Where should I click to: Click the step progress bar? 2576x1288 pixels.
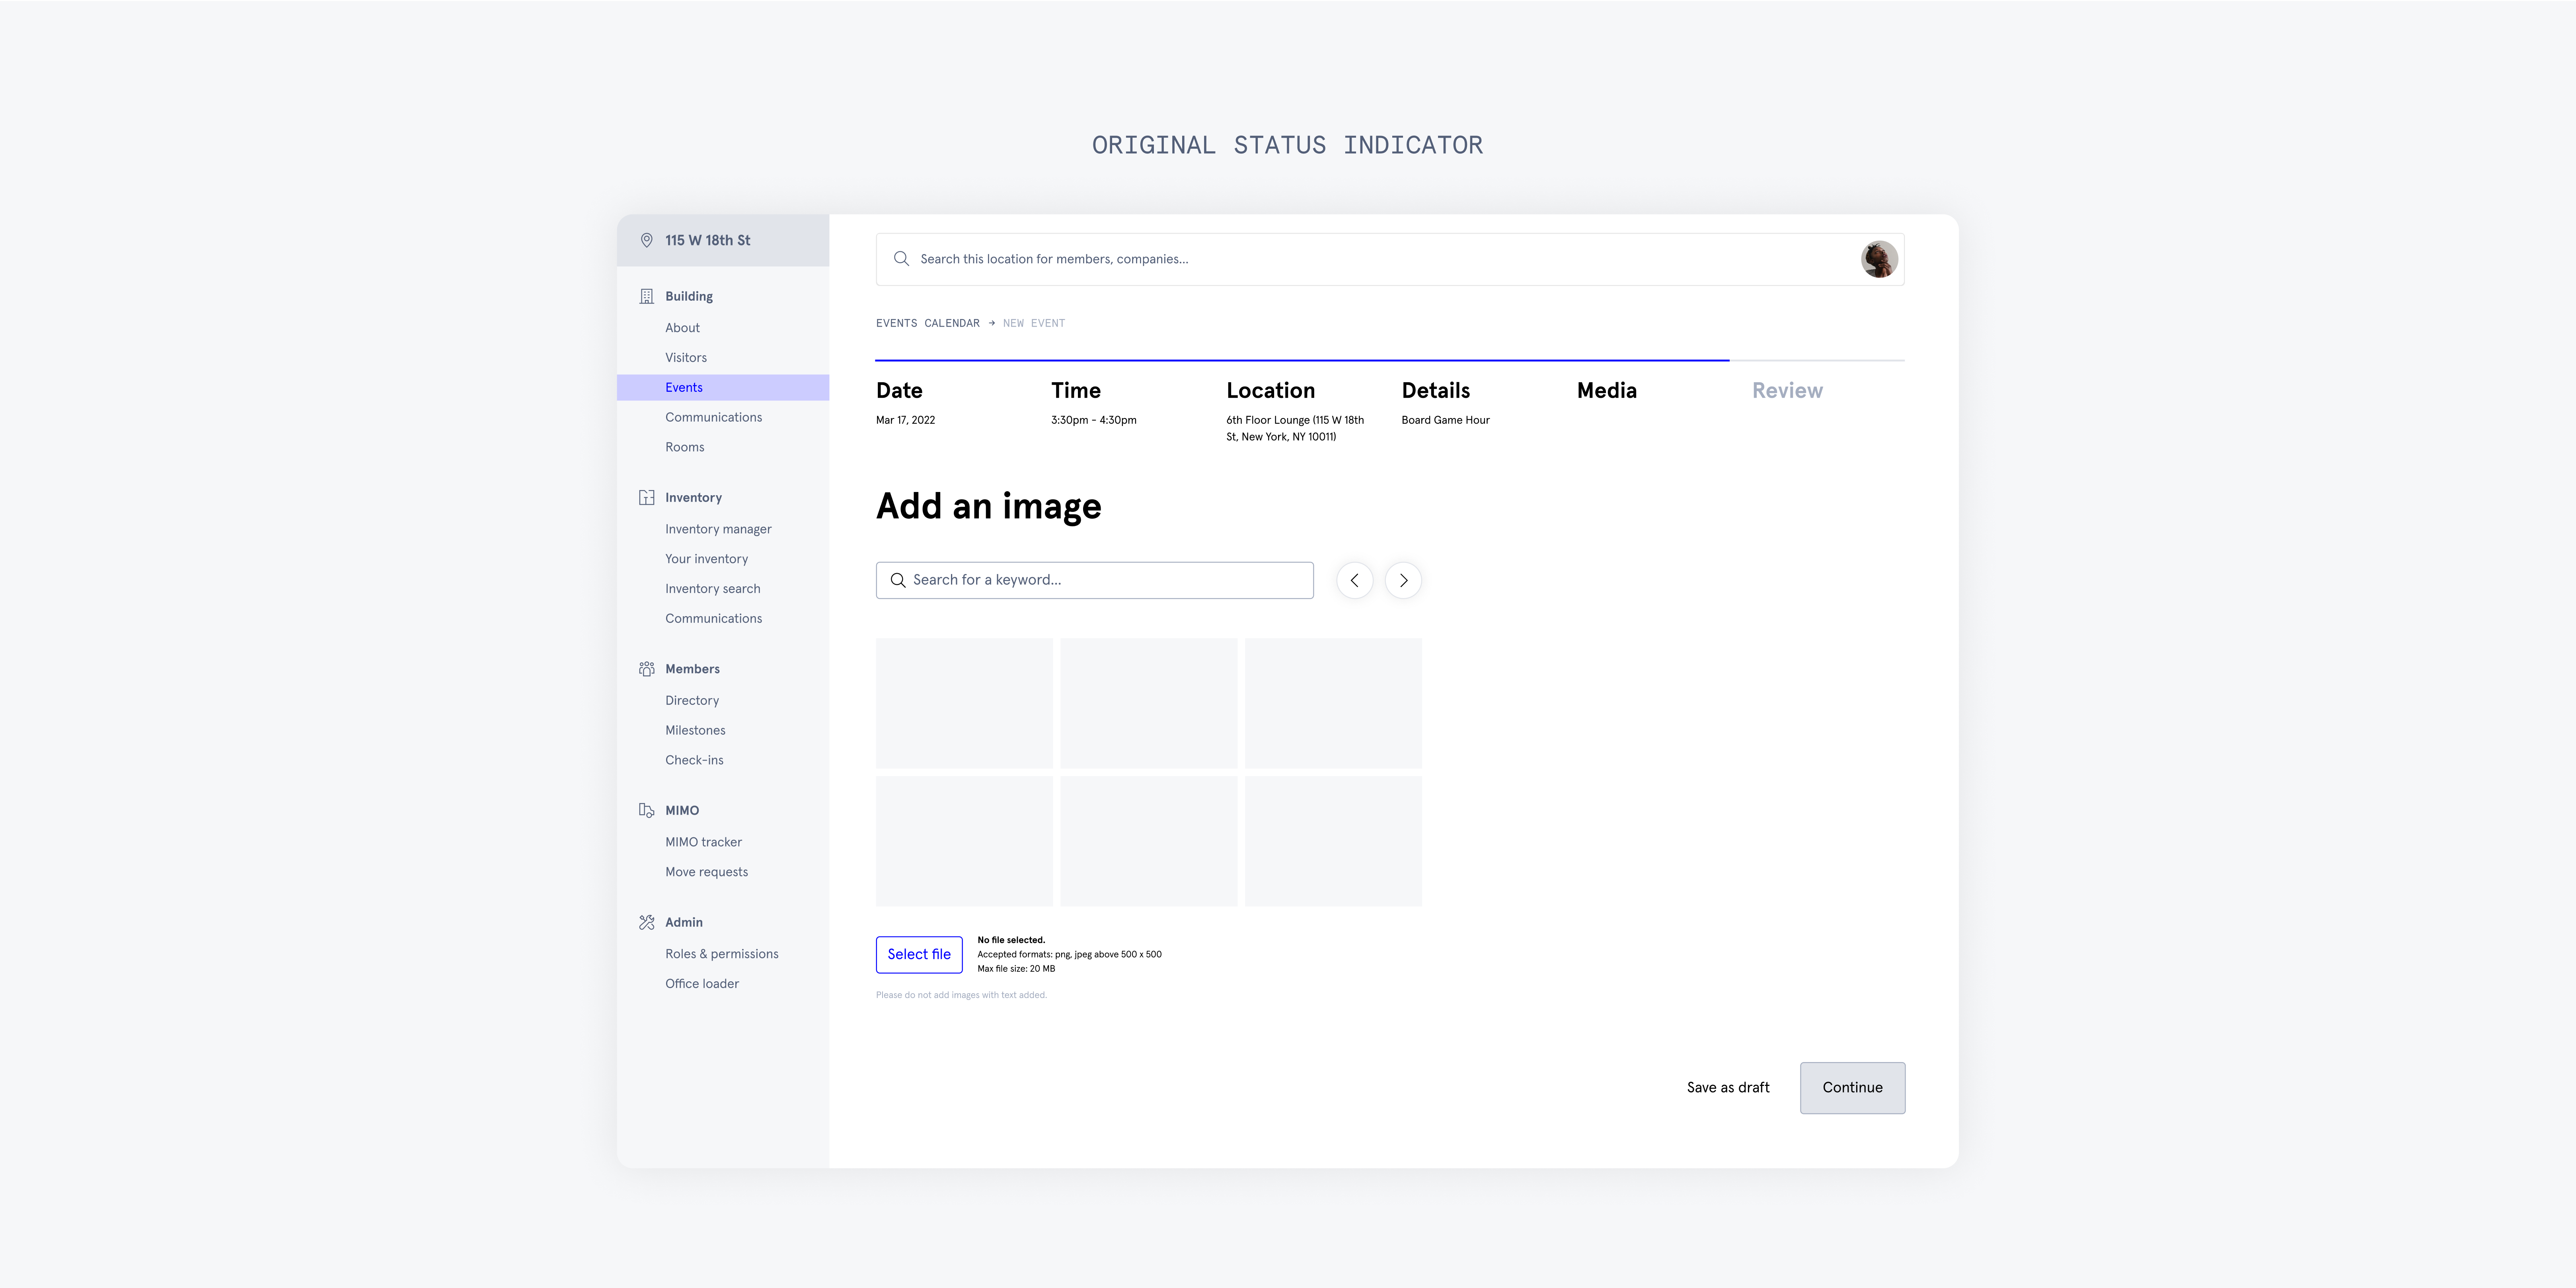tap(1390, 359)
